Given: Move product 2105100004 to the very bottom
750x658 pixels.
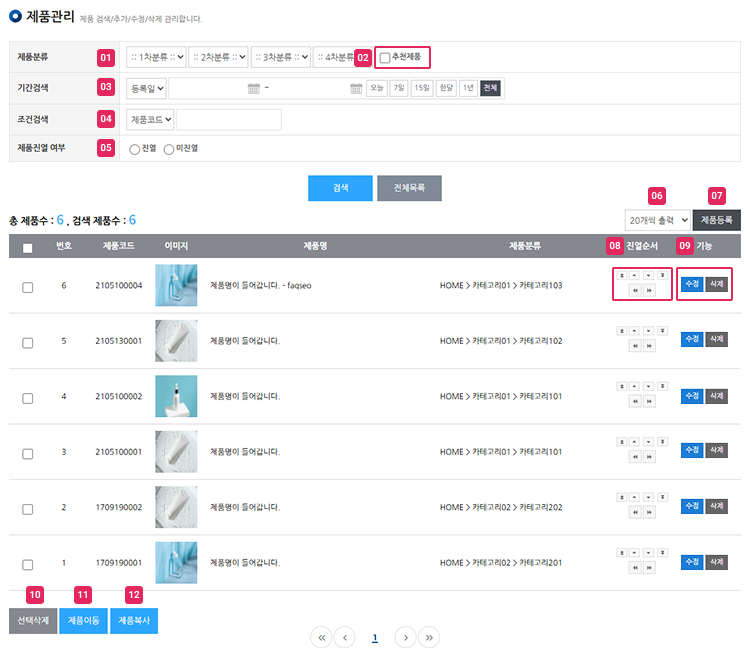Looking at the screenshot, I should tap(662, 275).
